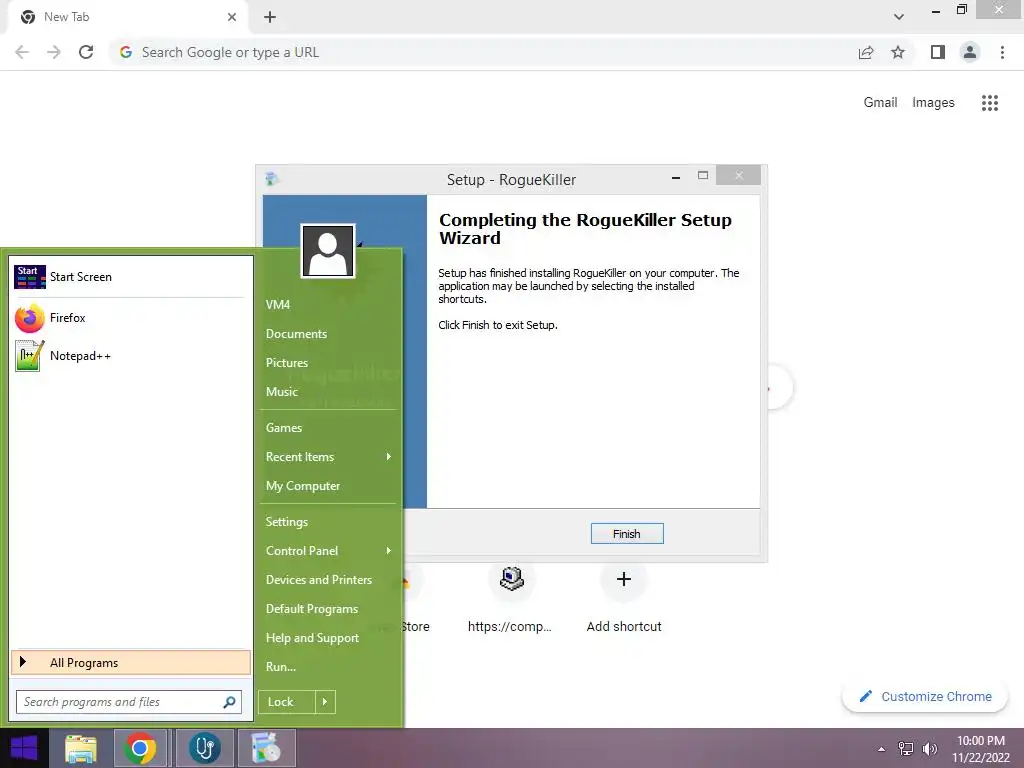Click Finish in RogueKiller setup
This screenshot has width=1024, height=768.
(x=626, y=534)
